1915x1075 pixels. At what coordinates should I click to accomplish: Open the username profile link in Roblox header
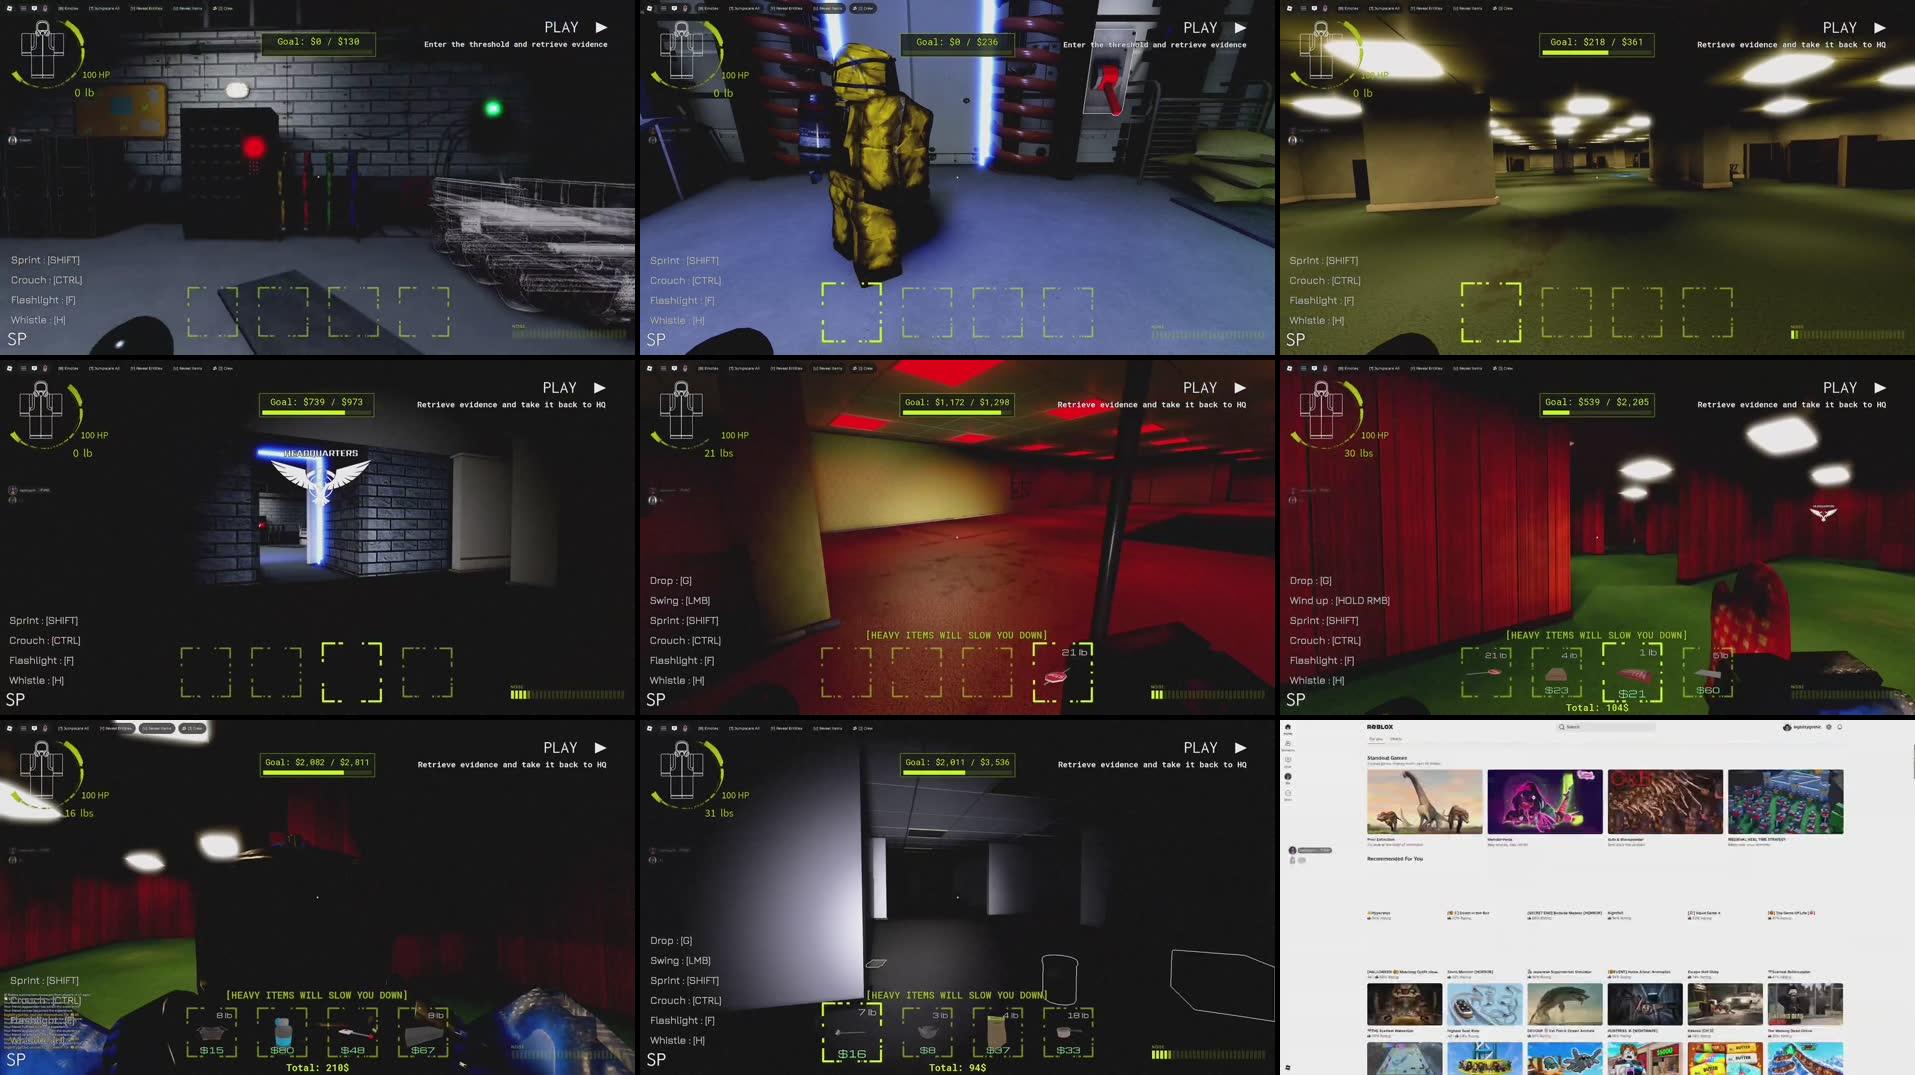pos(1802,727)
